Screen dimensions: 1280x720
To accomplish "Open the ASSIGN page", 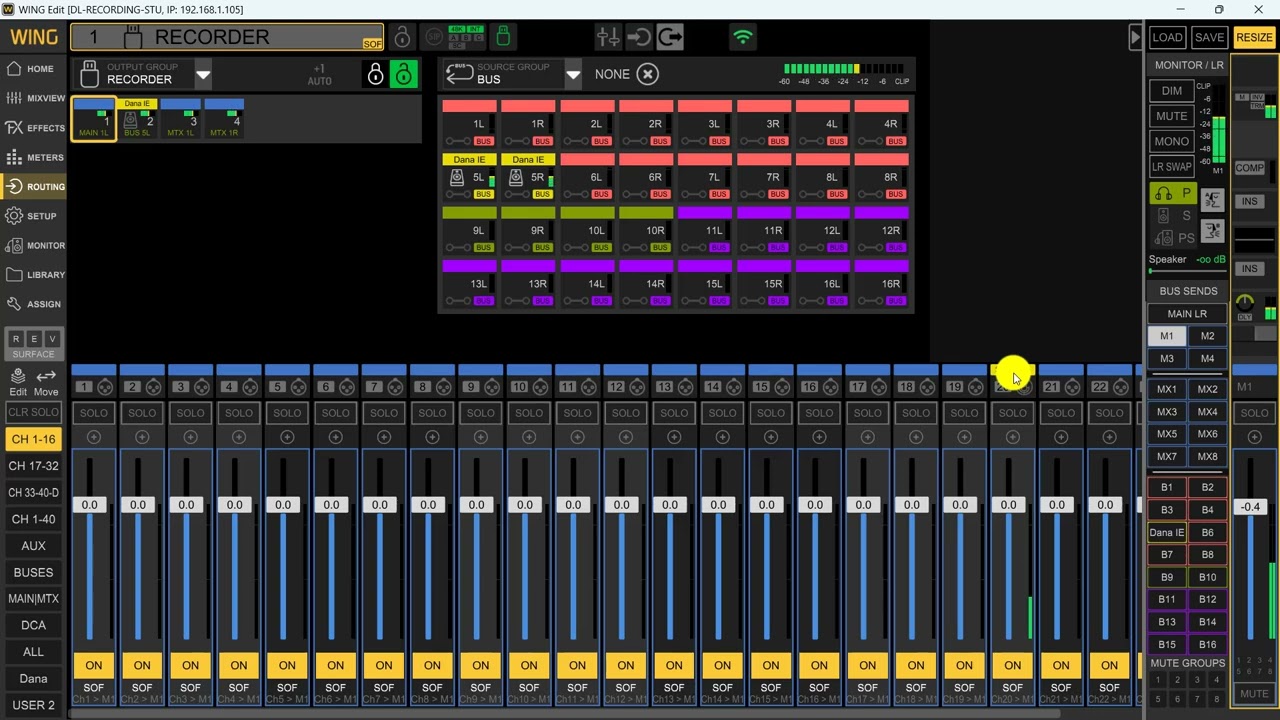I will click(x=33, y=304).
